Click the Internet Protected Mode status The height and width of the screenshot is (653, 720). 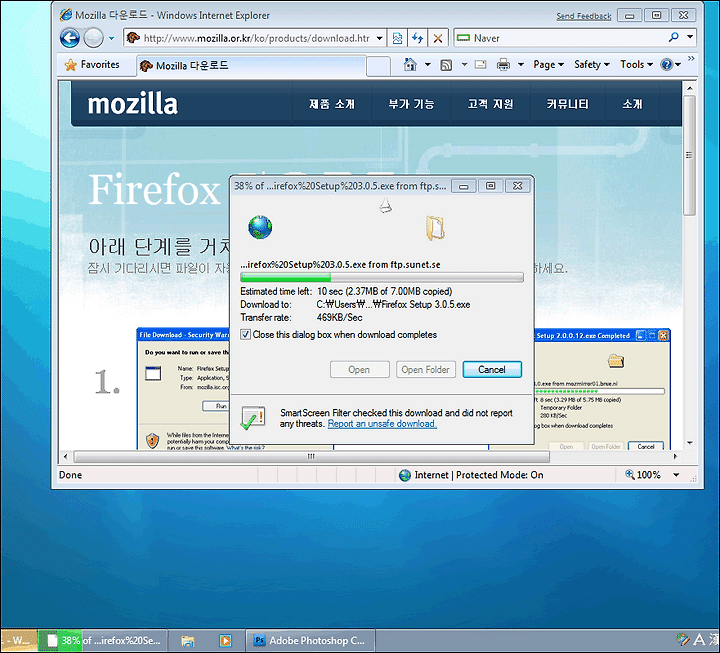[x=471, y=475]
